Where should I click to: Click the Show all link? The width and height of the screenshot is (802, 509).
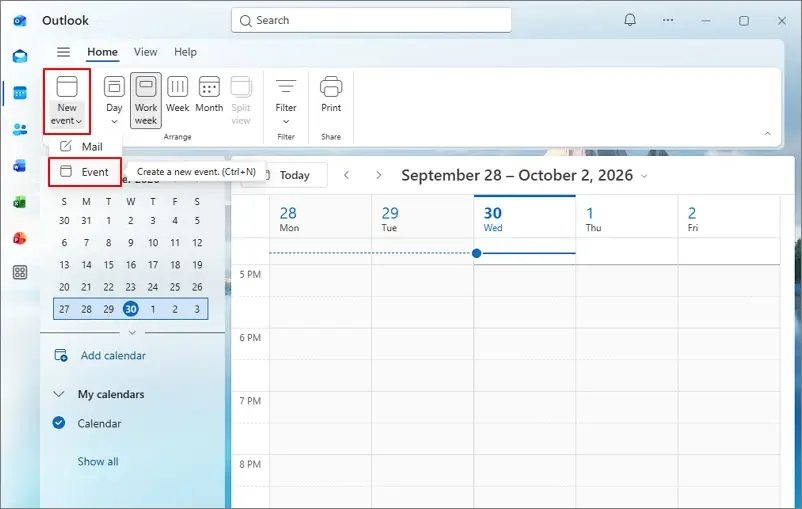tap(98, 461)
